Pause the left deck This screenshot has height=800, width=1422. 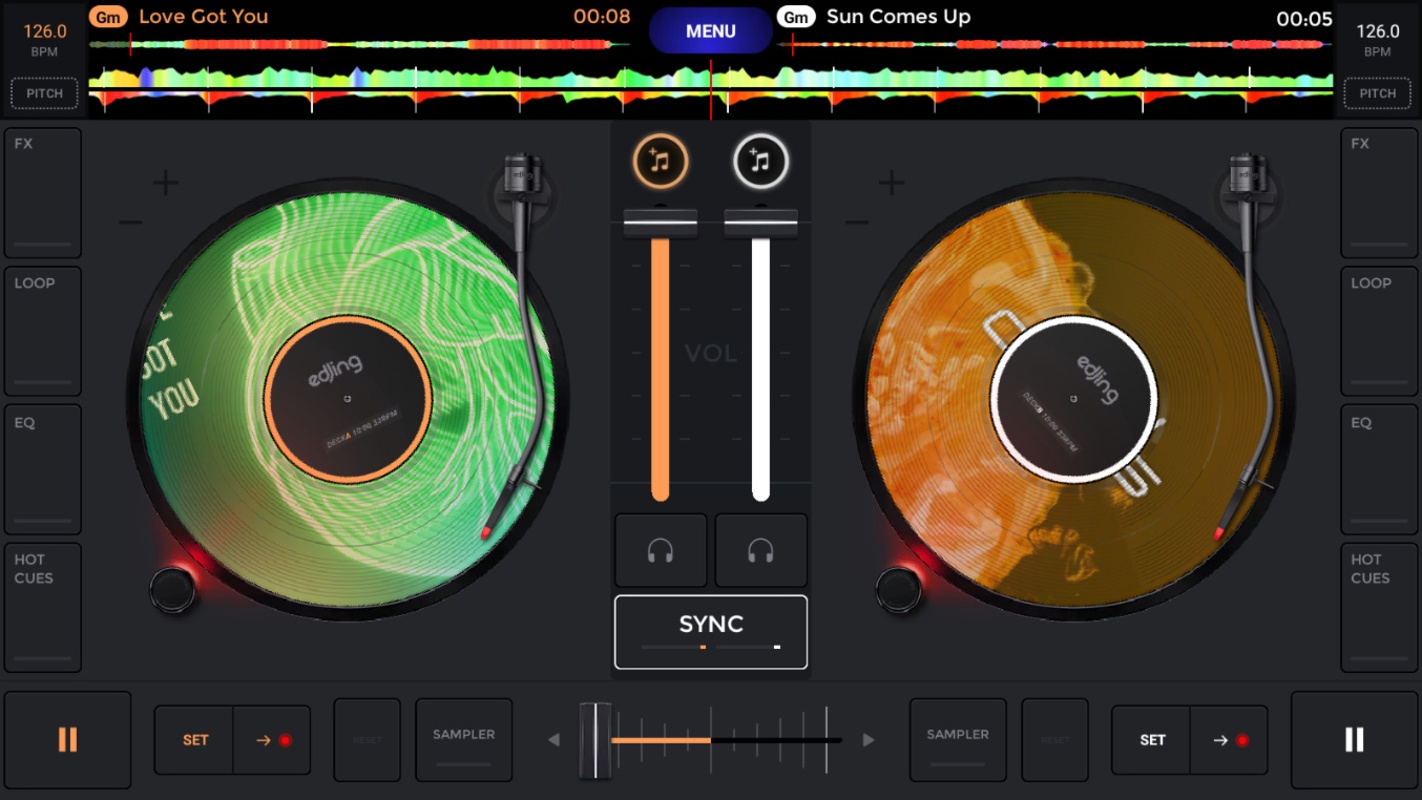click(x=68, y=740)
